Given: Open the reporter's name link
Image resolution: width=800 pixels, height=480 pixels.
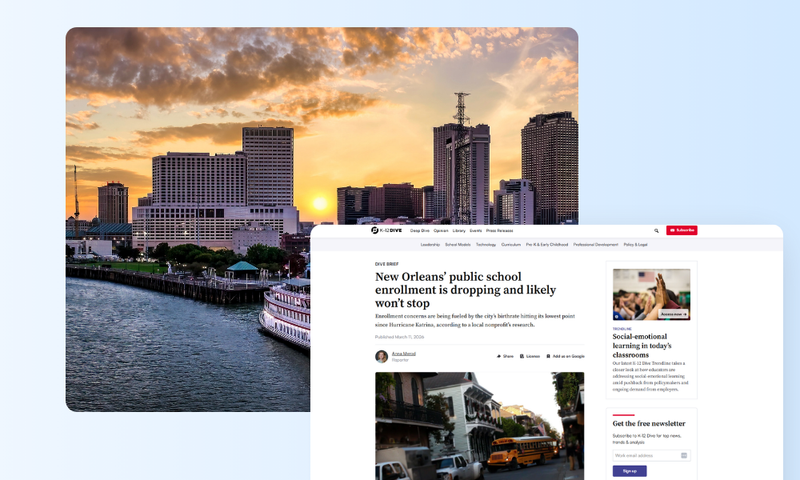Looking at the screenshot, I should point(404,353).
